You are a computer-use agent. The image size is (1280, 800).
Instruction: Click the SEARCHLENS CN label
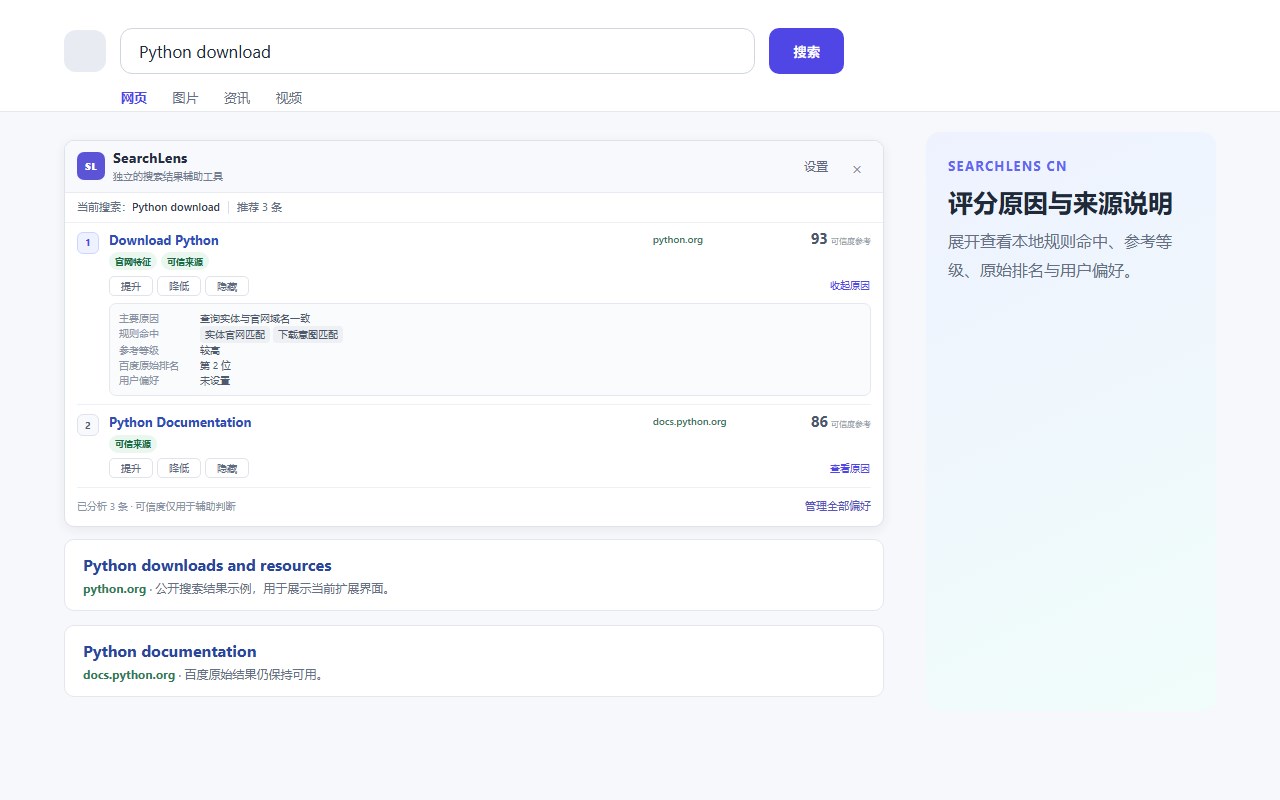[x=1007, y=166]
